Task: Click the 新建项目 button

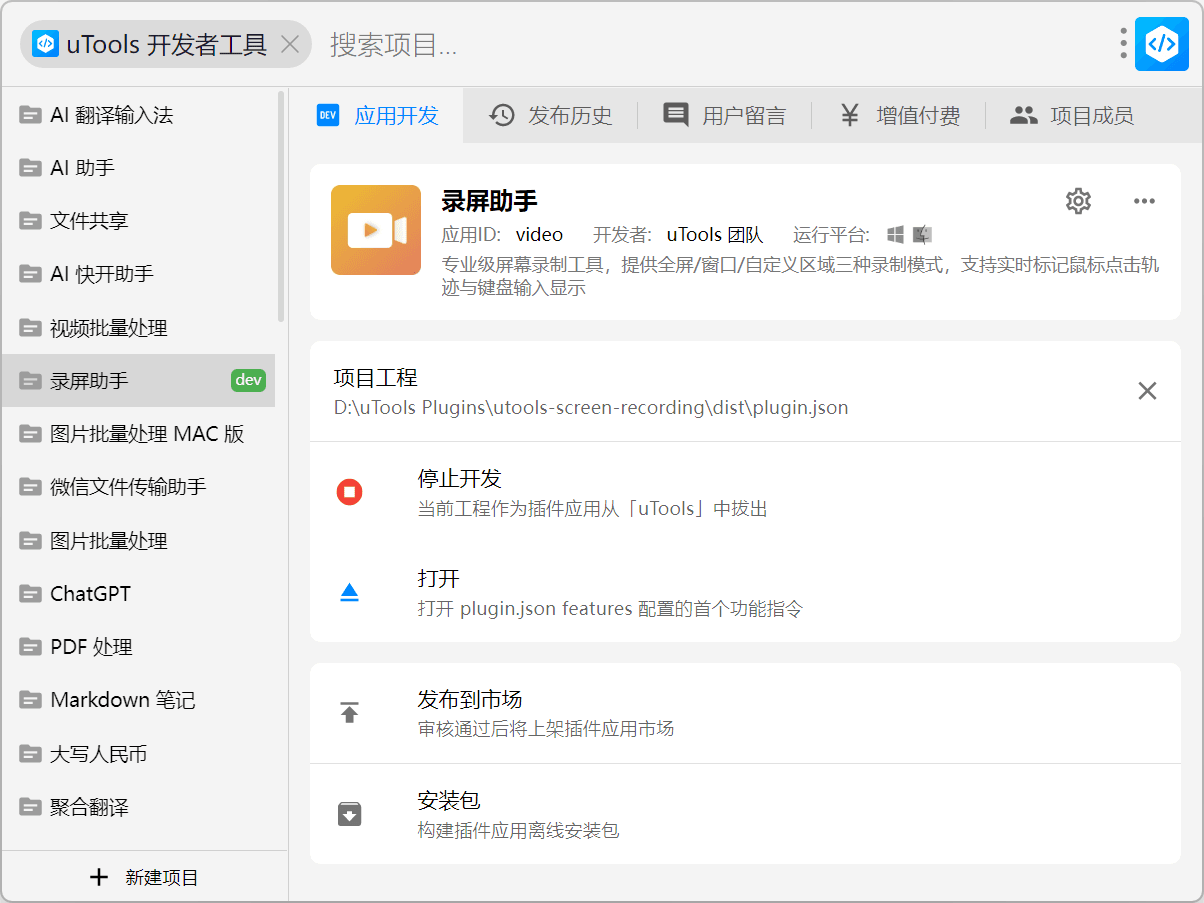Action: (x=145, y=877)
